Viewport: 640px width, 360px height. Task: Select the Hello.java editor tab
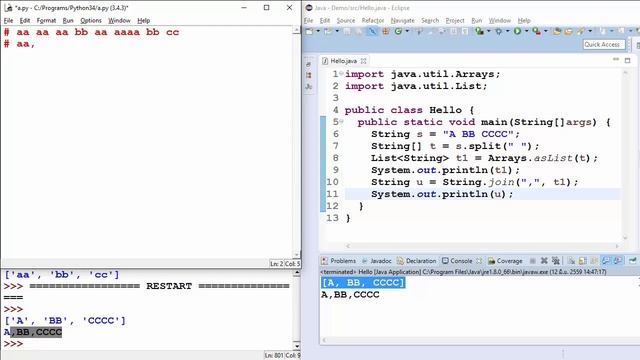point(343,61)
